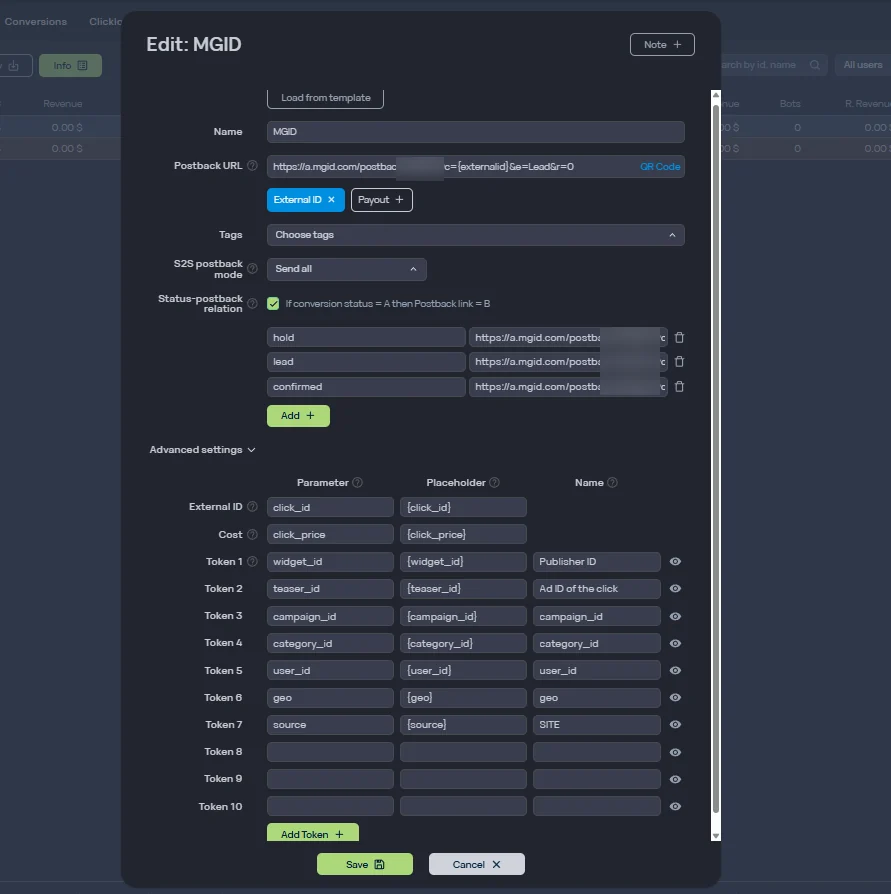The image size is (891, 894).
Task: Click the dialog scrollbar up arrow
Action: [716, 95]
